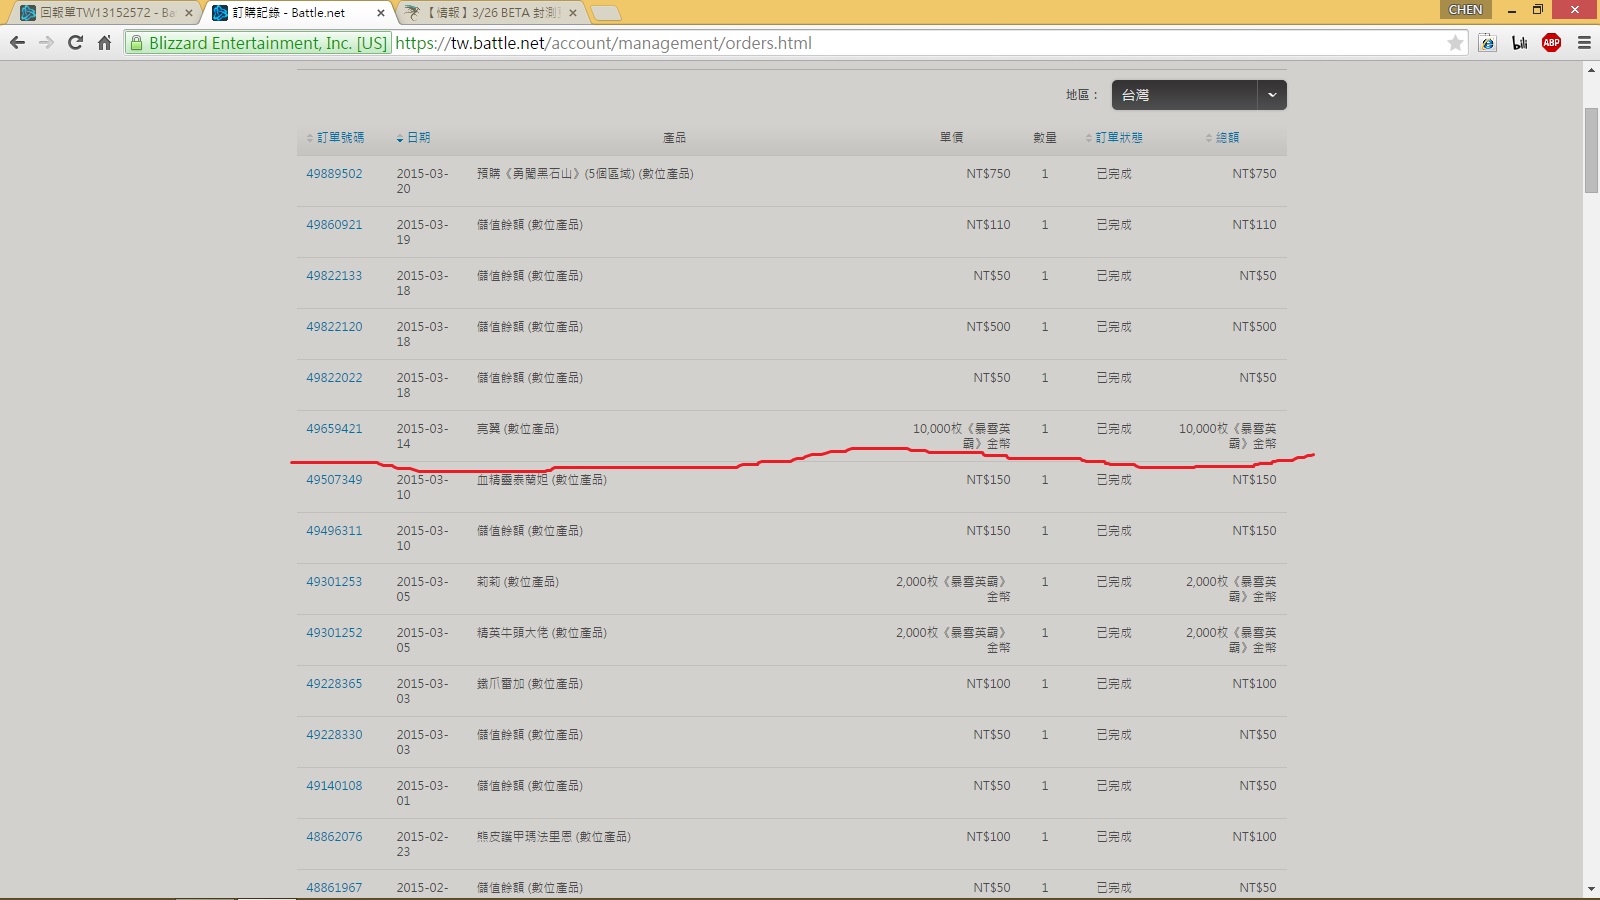Open order 49140108
1600x900 pixels.
(334, 786)
